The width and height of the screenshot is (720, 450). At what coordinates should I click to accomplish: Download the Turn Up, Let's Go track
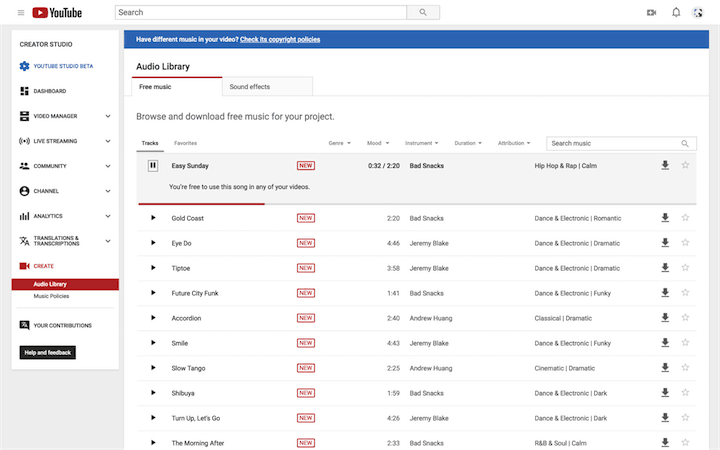coord(665,418)
